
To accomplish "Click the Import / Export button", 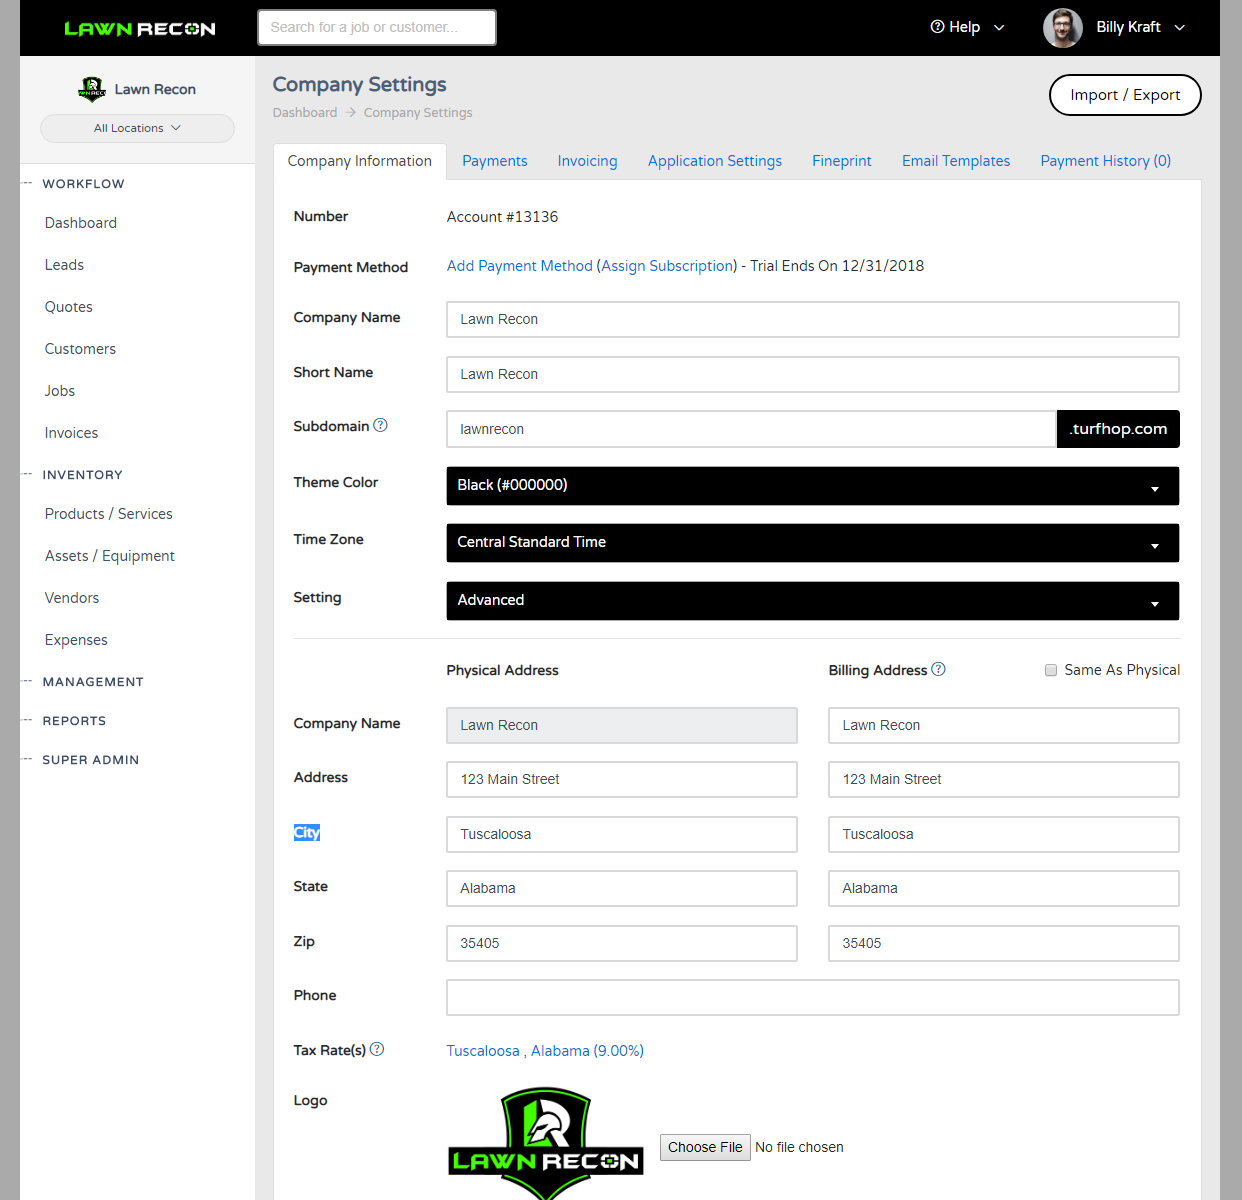I will pos(1124,95).
